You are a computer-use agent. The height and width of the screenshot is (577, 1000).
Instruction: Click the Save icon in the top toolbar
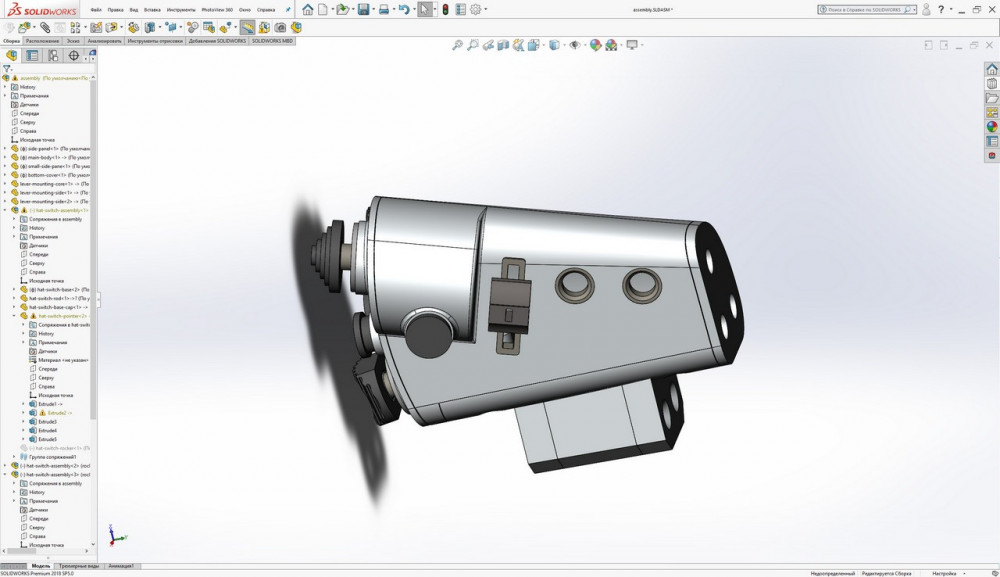point(363,10)
